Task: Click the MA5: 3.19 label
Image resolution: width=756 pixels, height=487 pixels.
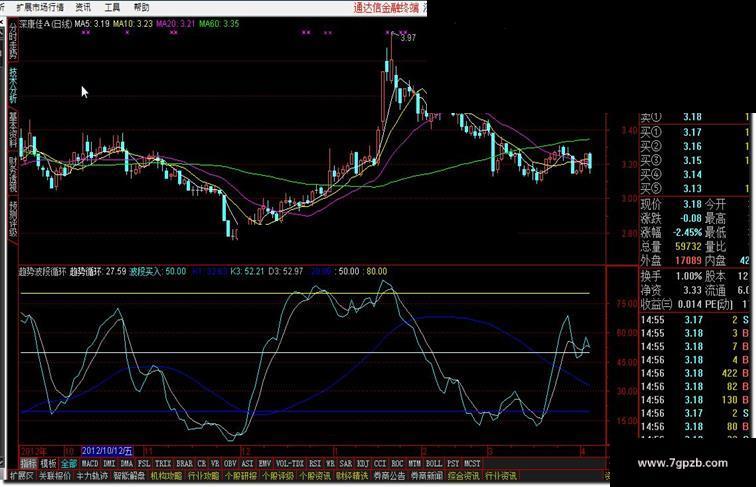Action: pyautogui.click(x=92, y=24)
